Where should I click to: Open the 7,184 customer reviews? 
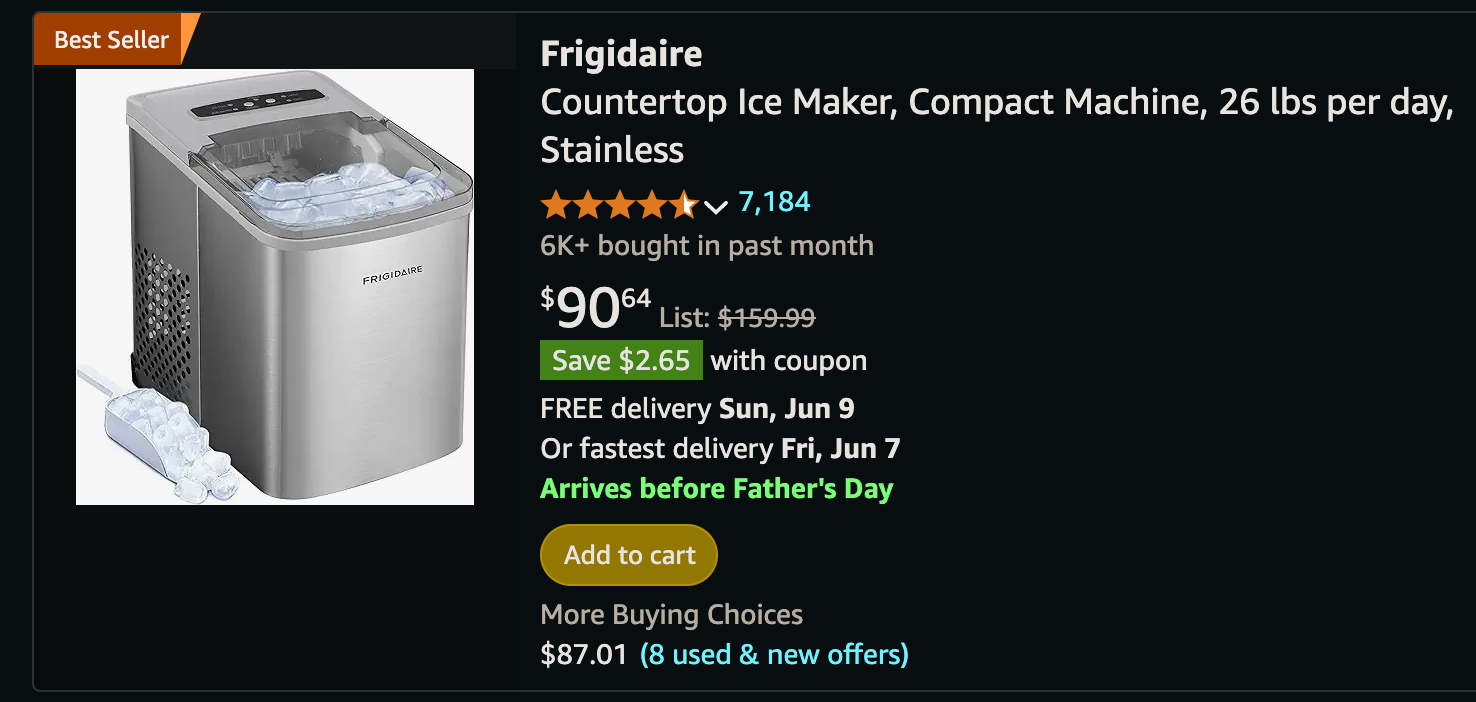[772, 201]
